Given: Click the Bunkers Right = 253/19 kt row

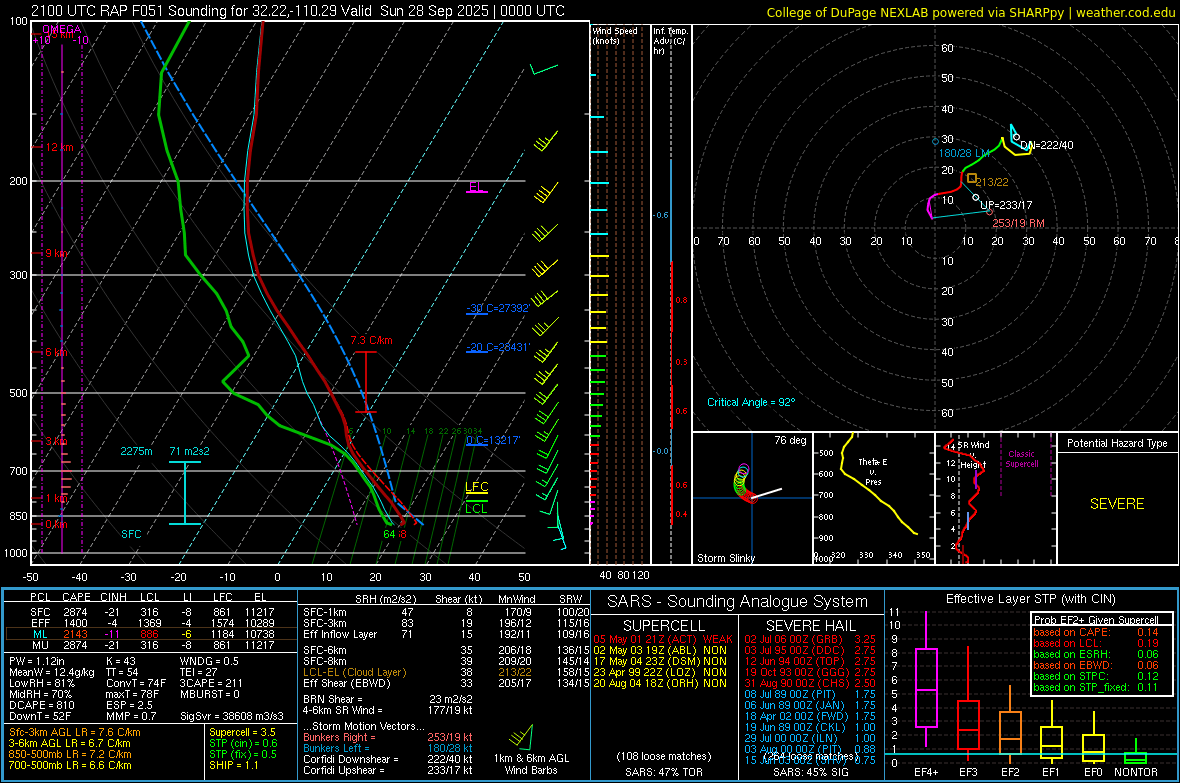Looking at the screenshot, I should [388, 737].
